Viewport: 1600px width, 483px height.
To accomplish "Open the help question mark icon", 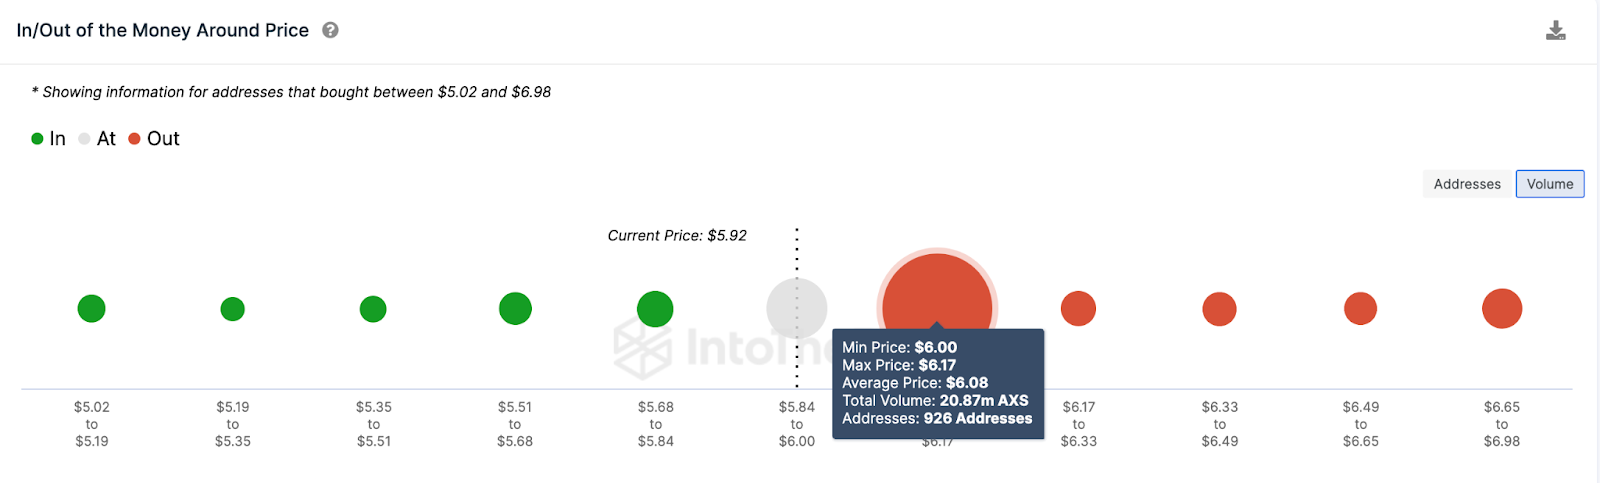I will [330, 30].
